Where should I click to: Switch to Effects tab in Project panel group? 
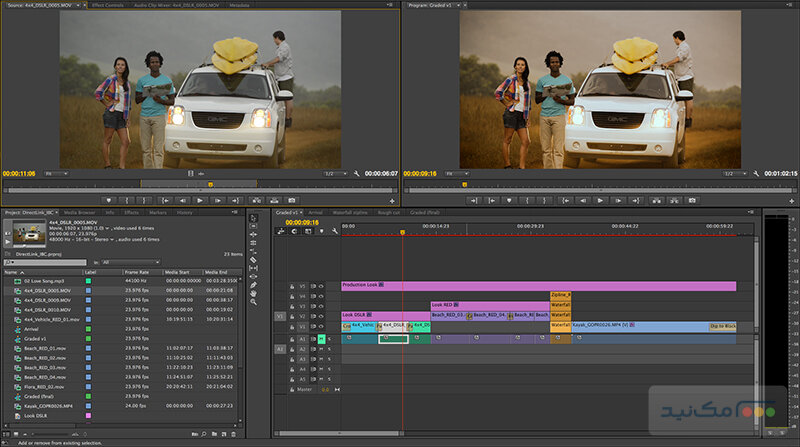132,212
